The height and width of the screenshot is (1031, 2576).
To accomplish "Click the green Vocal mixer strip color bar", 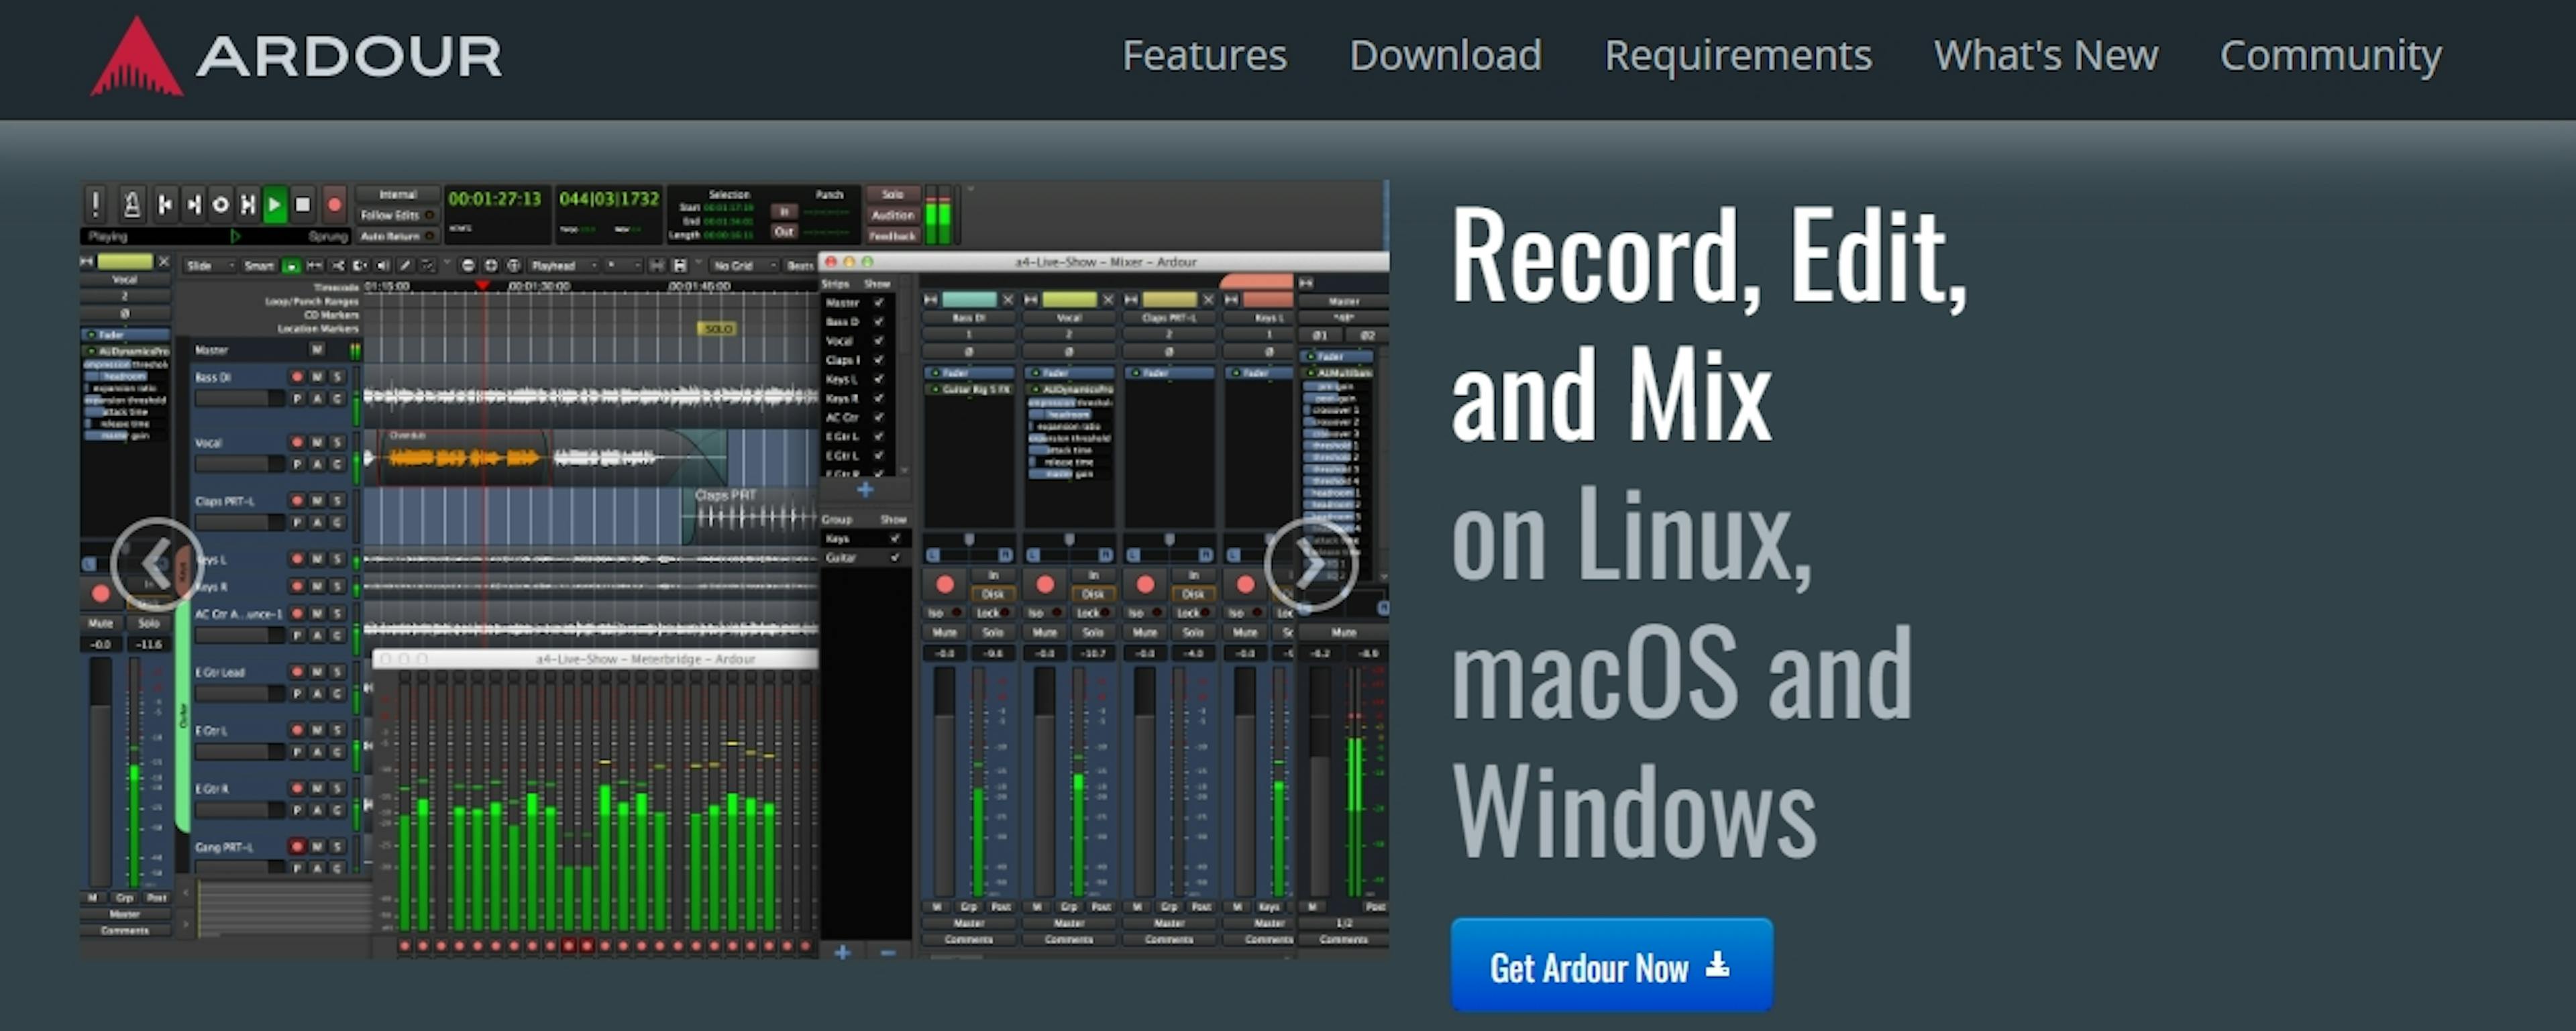I will [x=1069, y=300].
